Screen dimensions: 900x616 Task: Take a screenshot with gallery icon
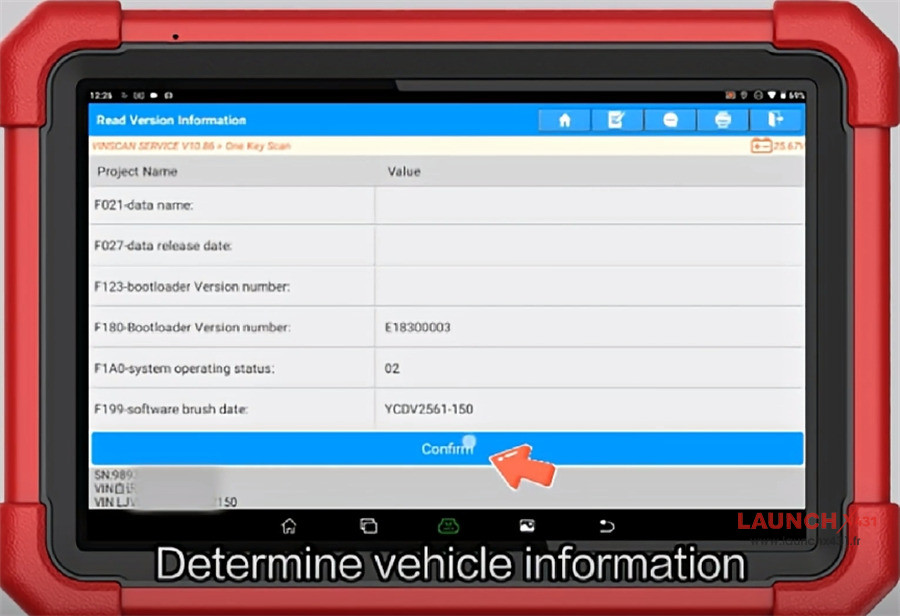(x=527, y=525)
